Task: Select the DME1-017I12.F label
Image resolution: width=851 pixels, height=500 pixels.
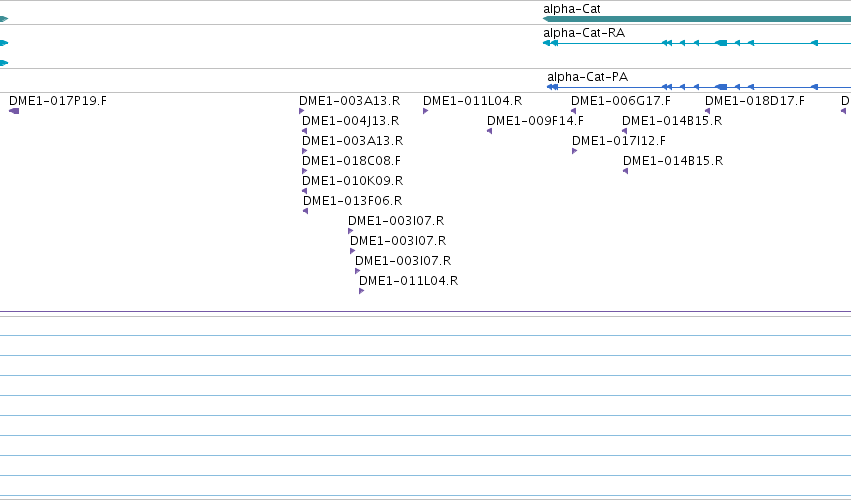Action: [619, 141]
